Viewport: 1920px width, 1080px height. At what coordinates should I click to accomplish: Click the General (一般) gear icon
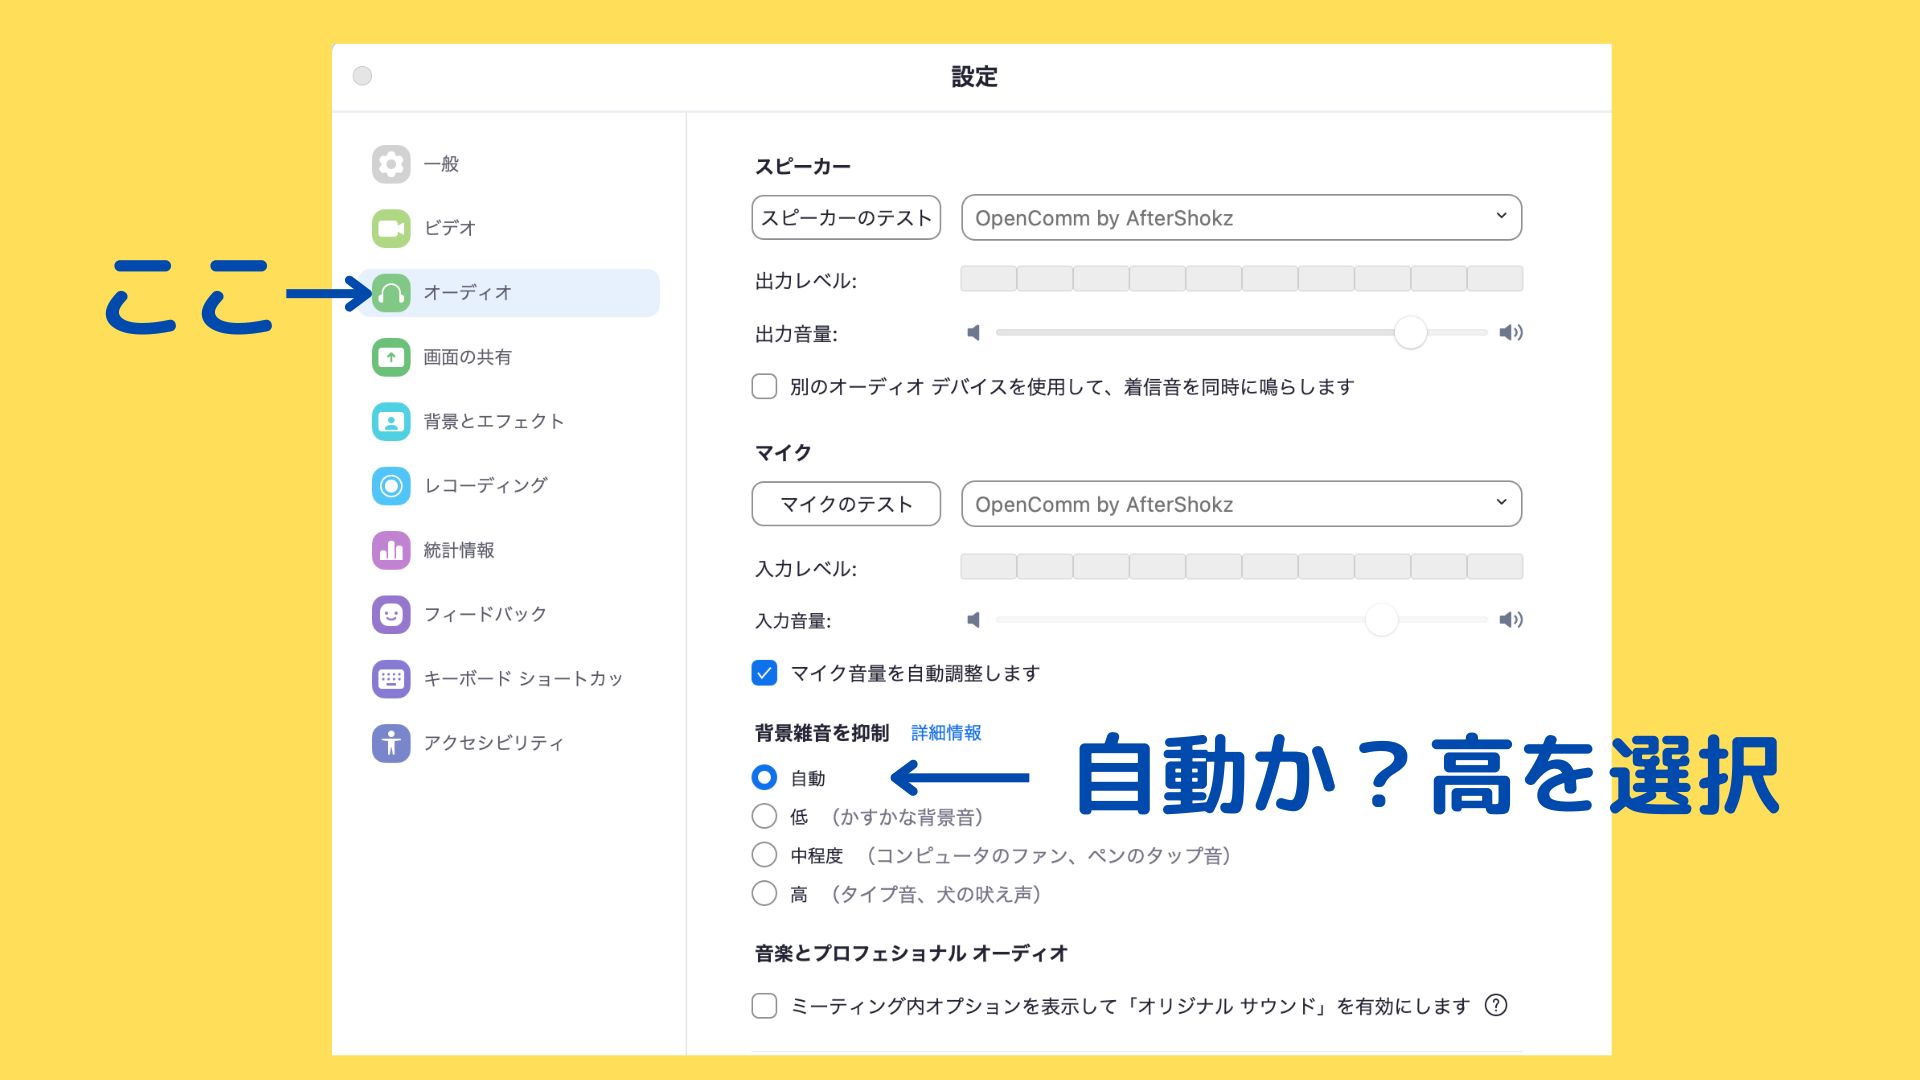(x=391, y=164)
